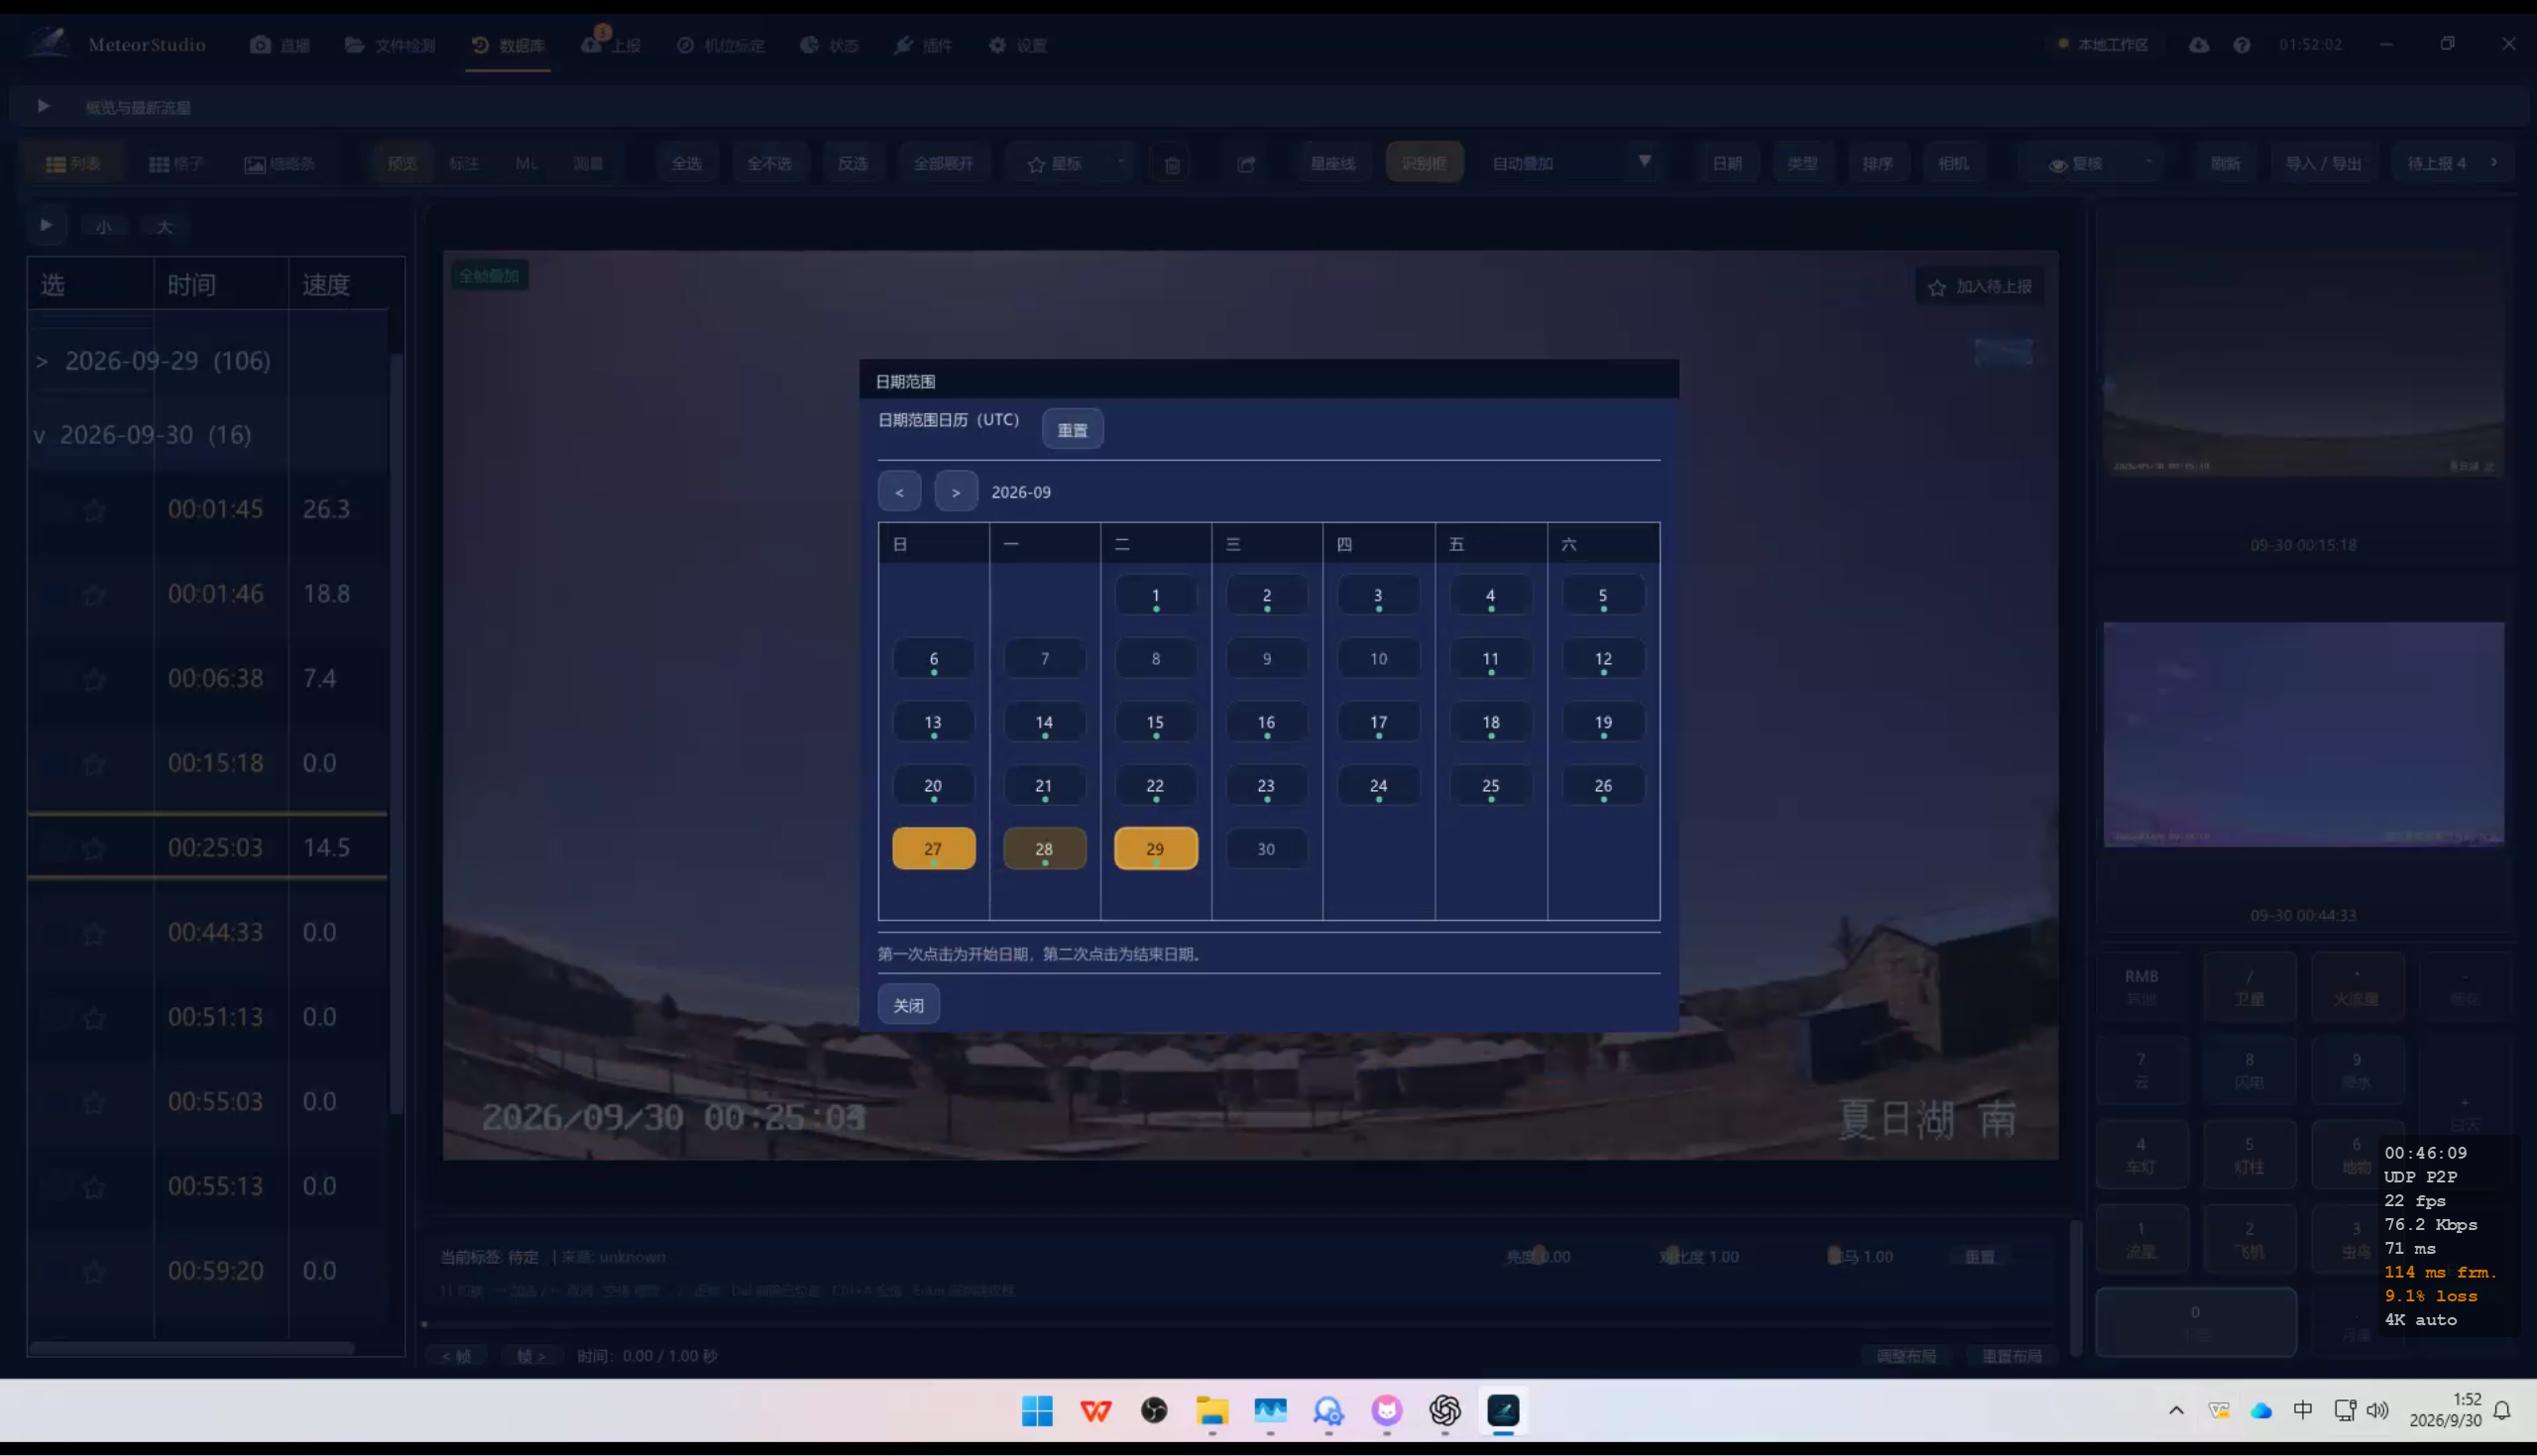Toggle the 识别框 detection box
The height and width of the screenshot is (1456, 2537).
tap(1424, 163)
